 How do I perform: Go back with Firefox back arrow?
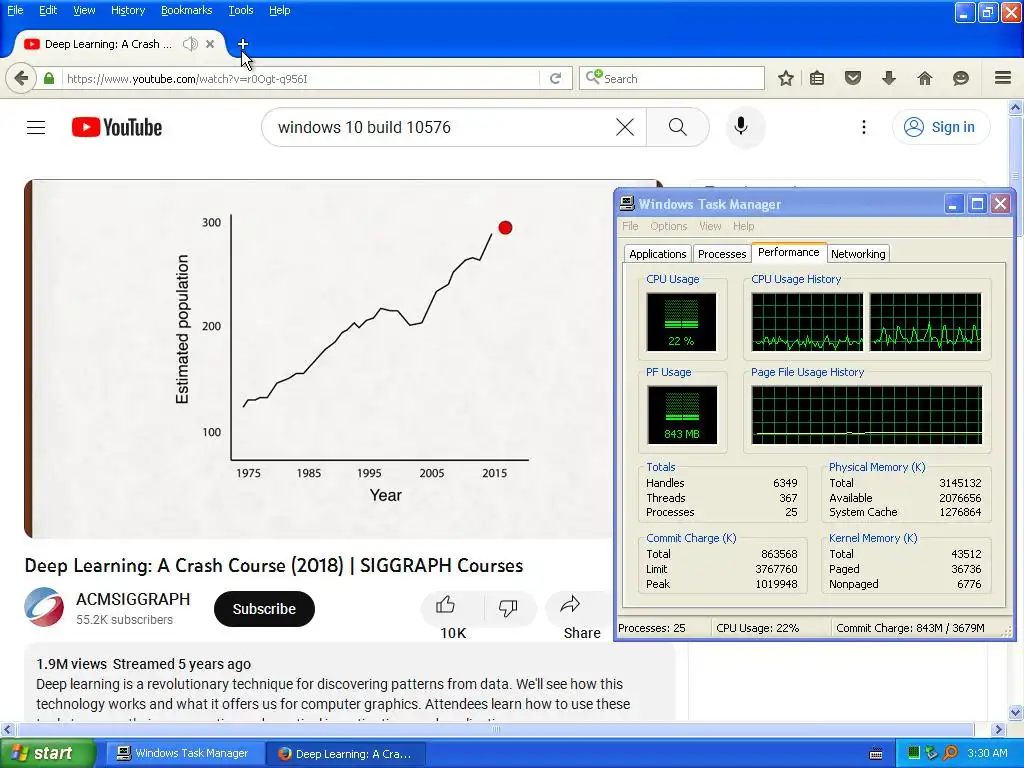pos(21,78)
